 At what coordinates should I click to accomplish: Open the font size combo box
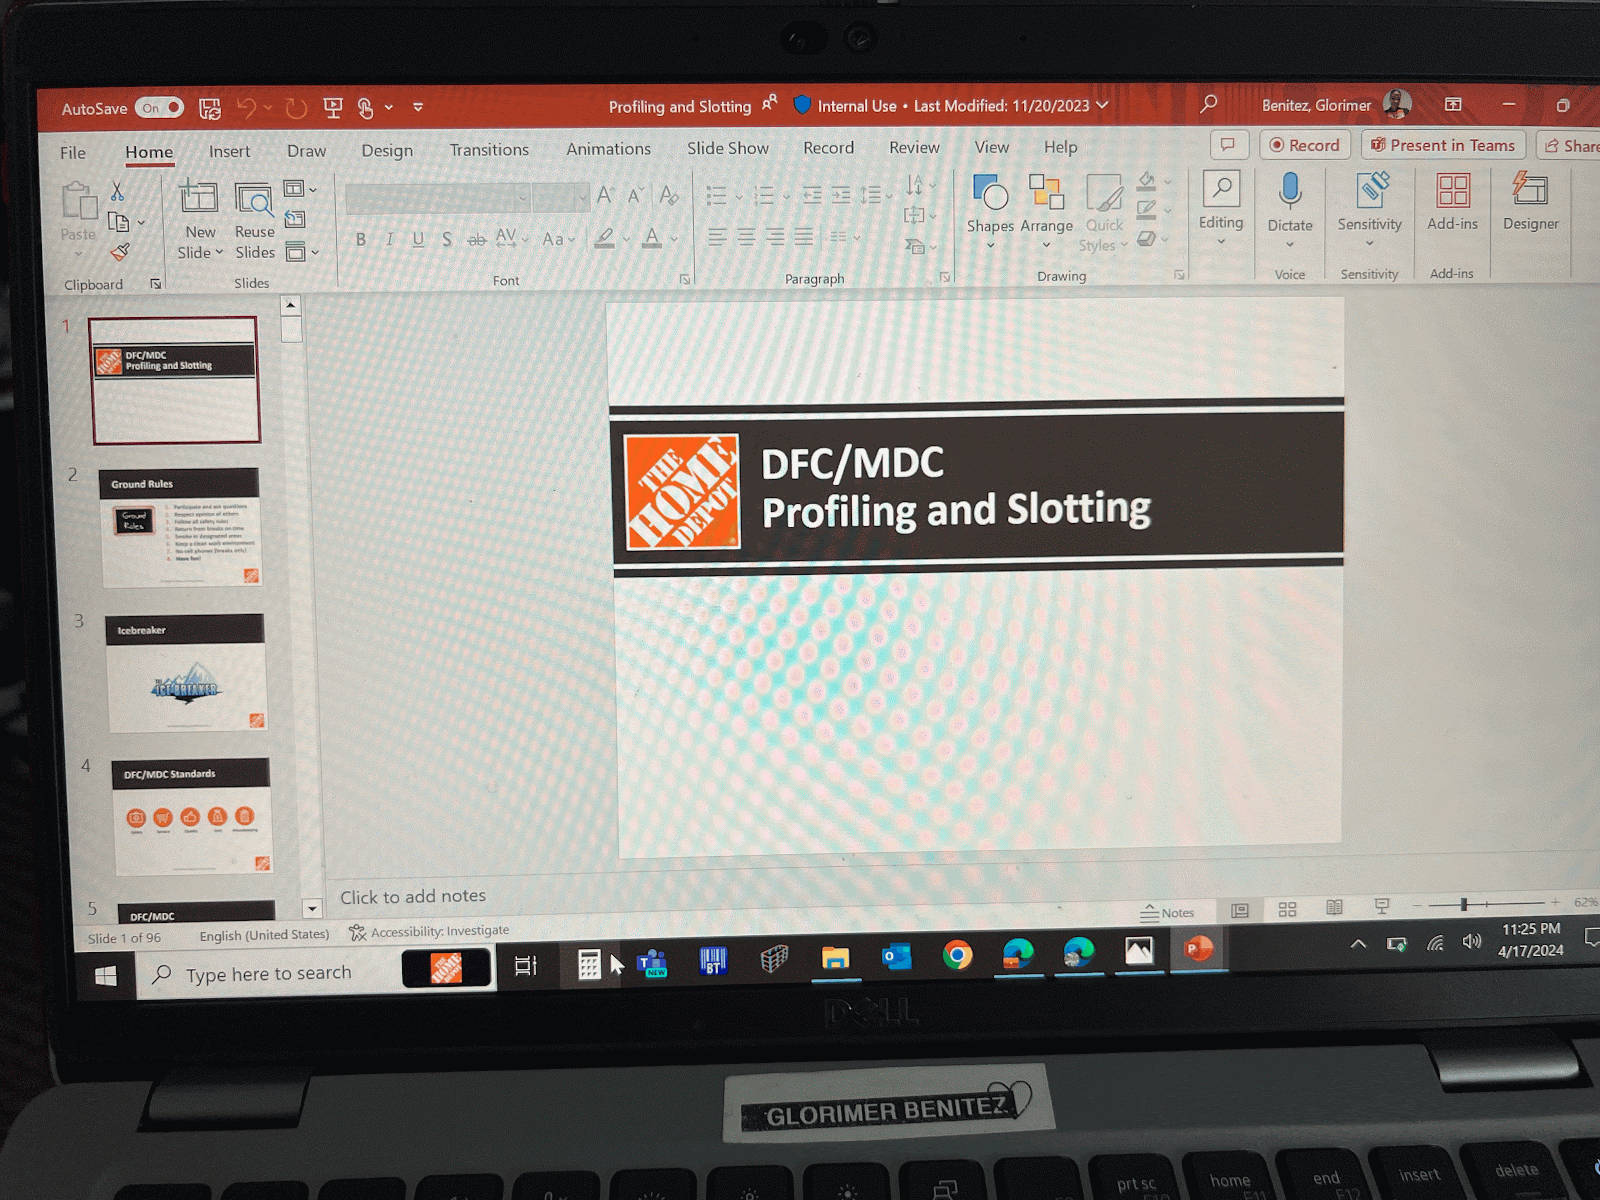point(560,198)
